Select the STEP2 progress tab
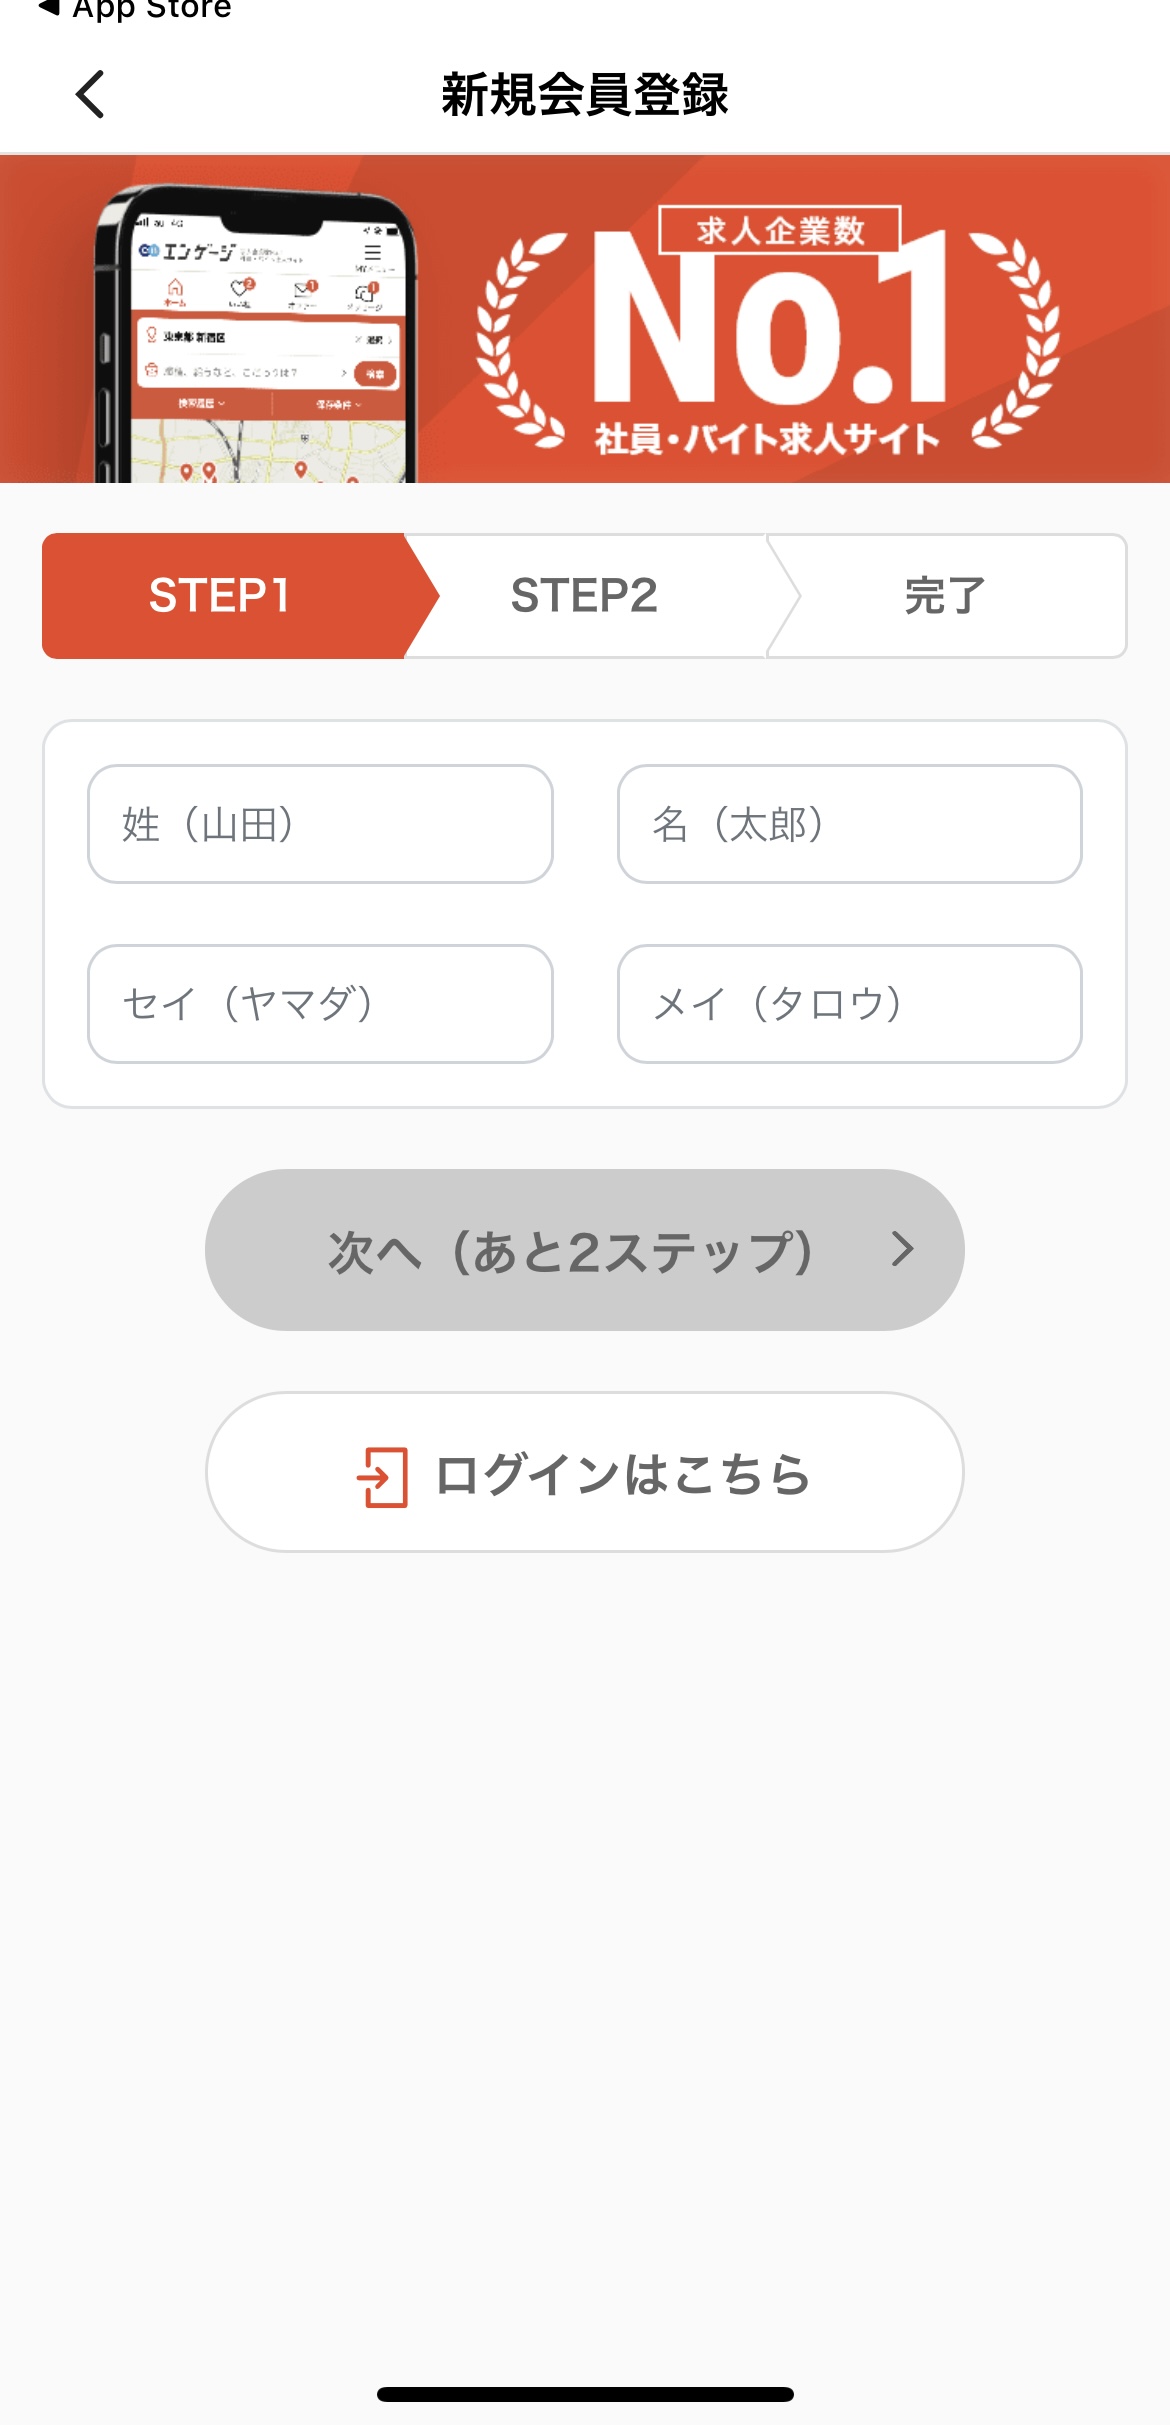Screen dimensions: 1170x2425 click(x=584, y=596)
